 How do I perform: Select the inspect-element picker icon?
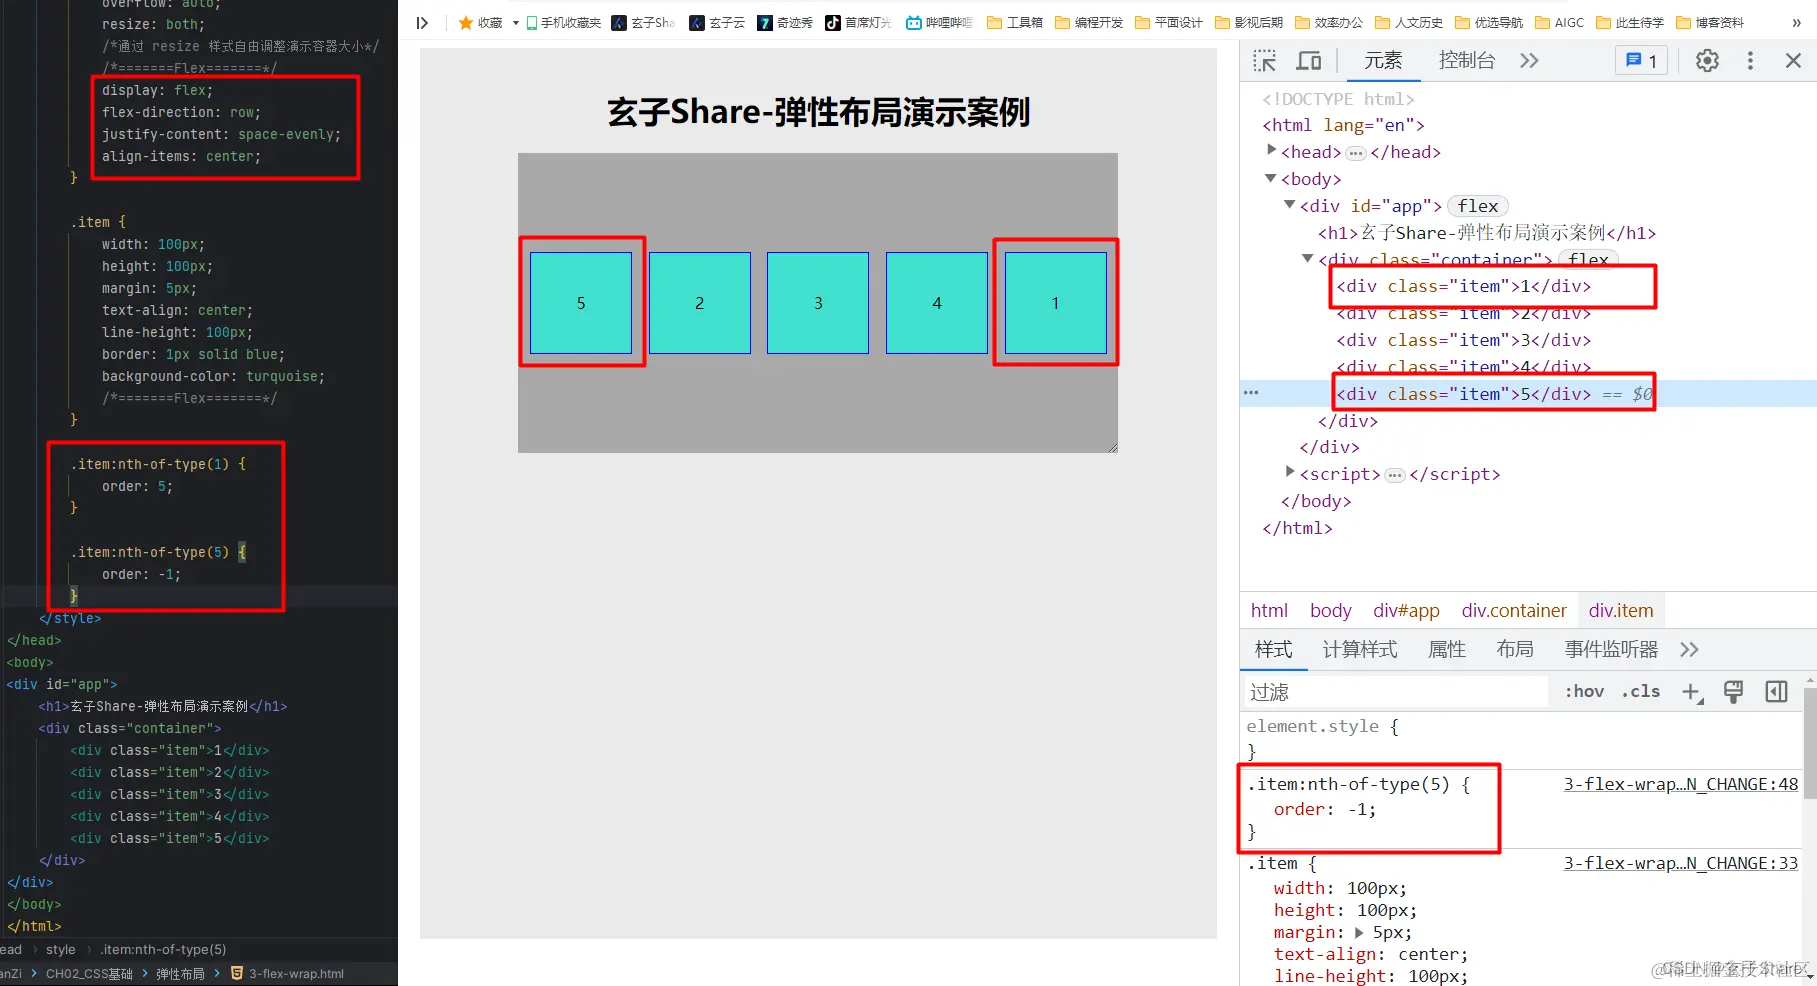coord(1264,60)
